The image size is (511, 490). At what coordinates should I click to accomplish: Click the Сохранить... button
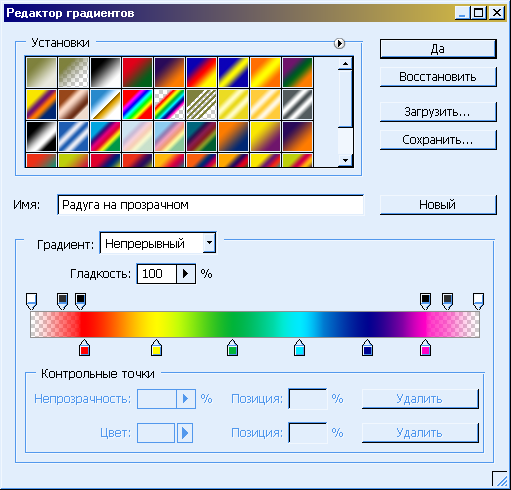coord(438,140)
